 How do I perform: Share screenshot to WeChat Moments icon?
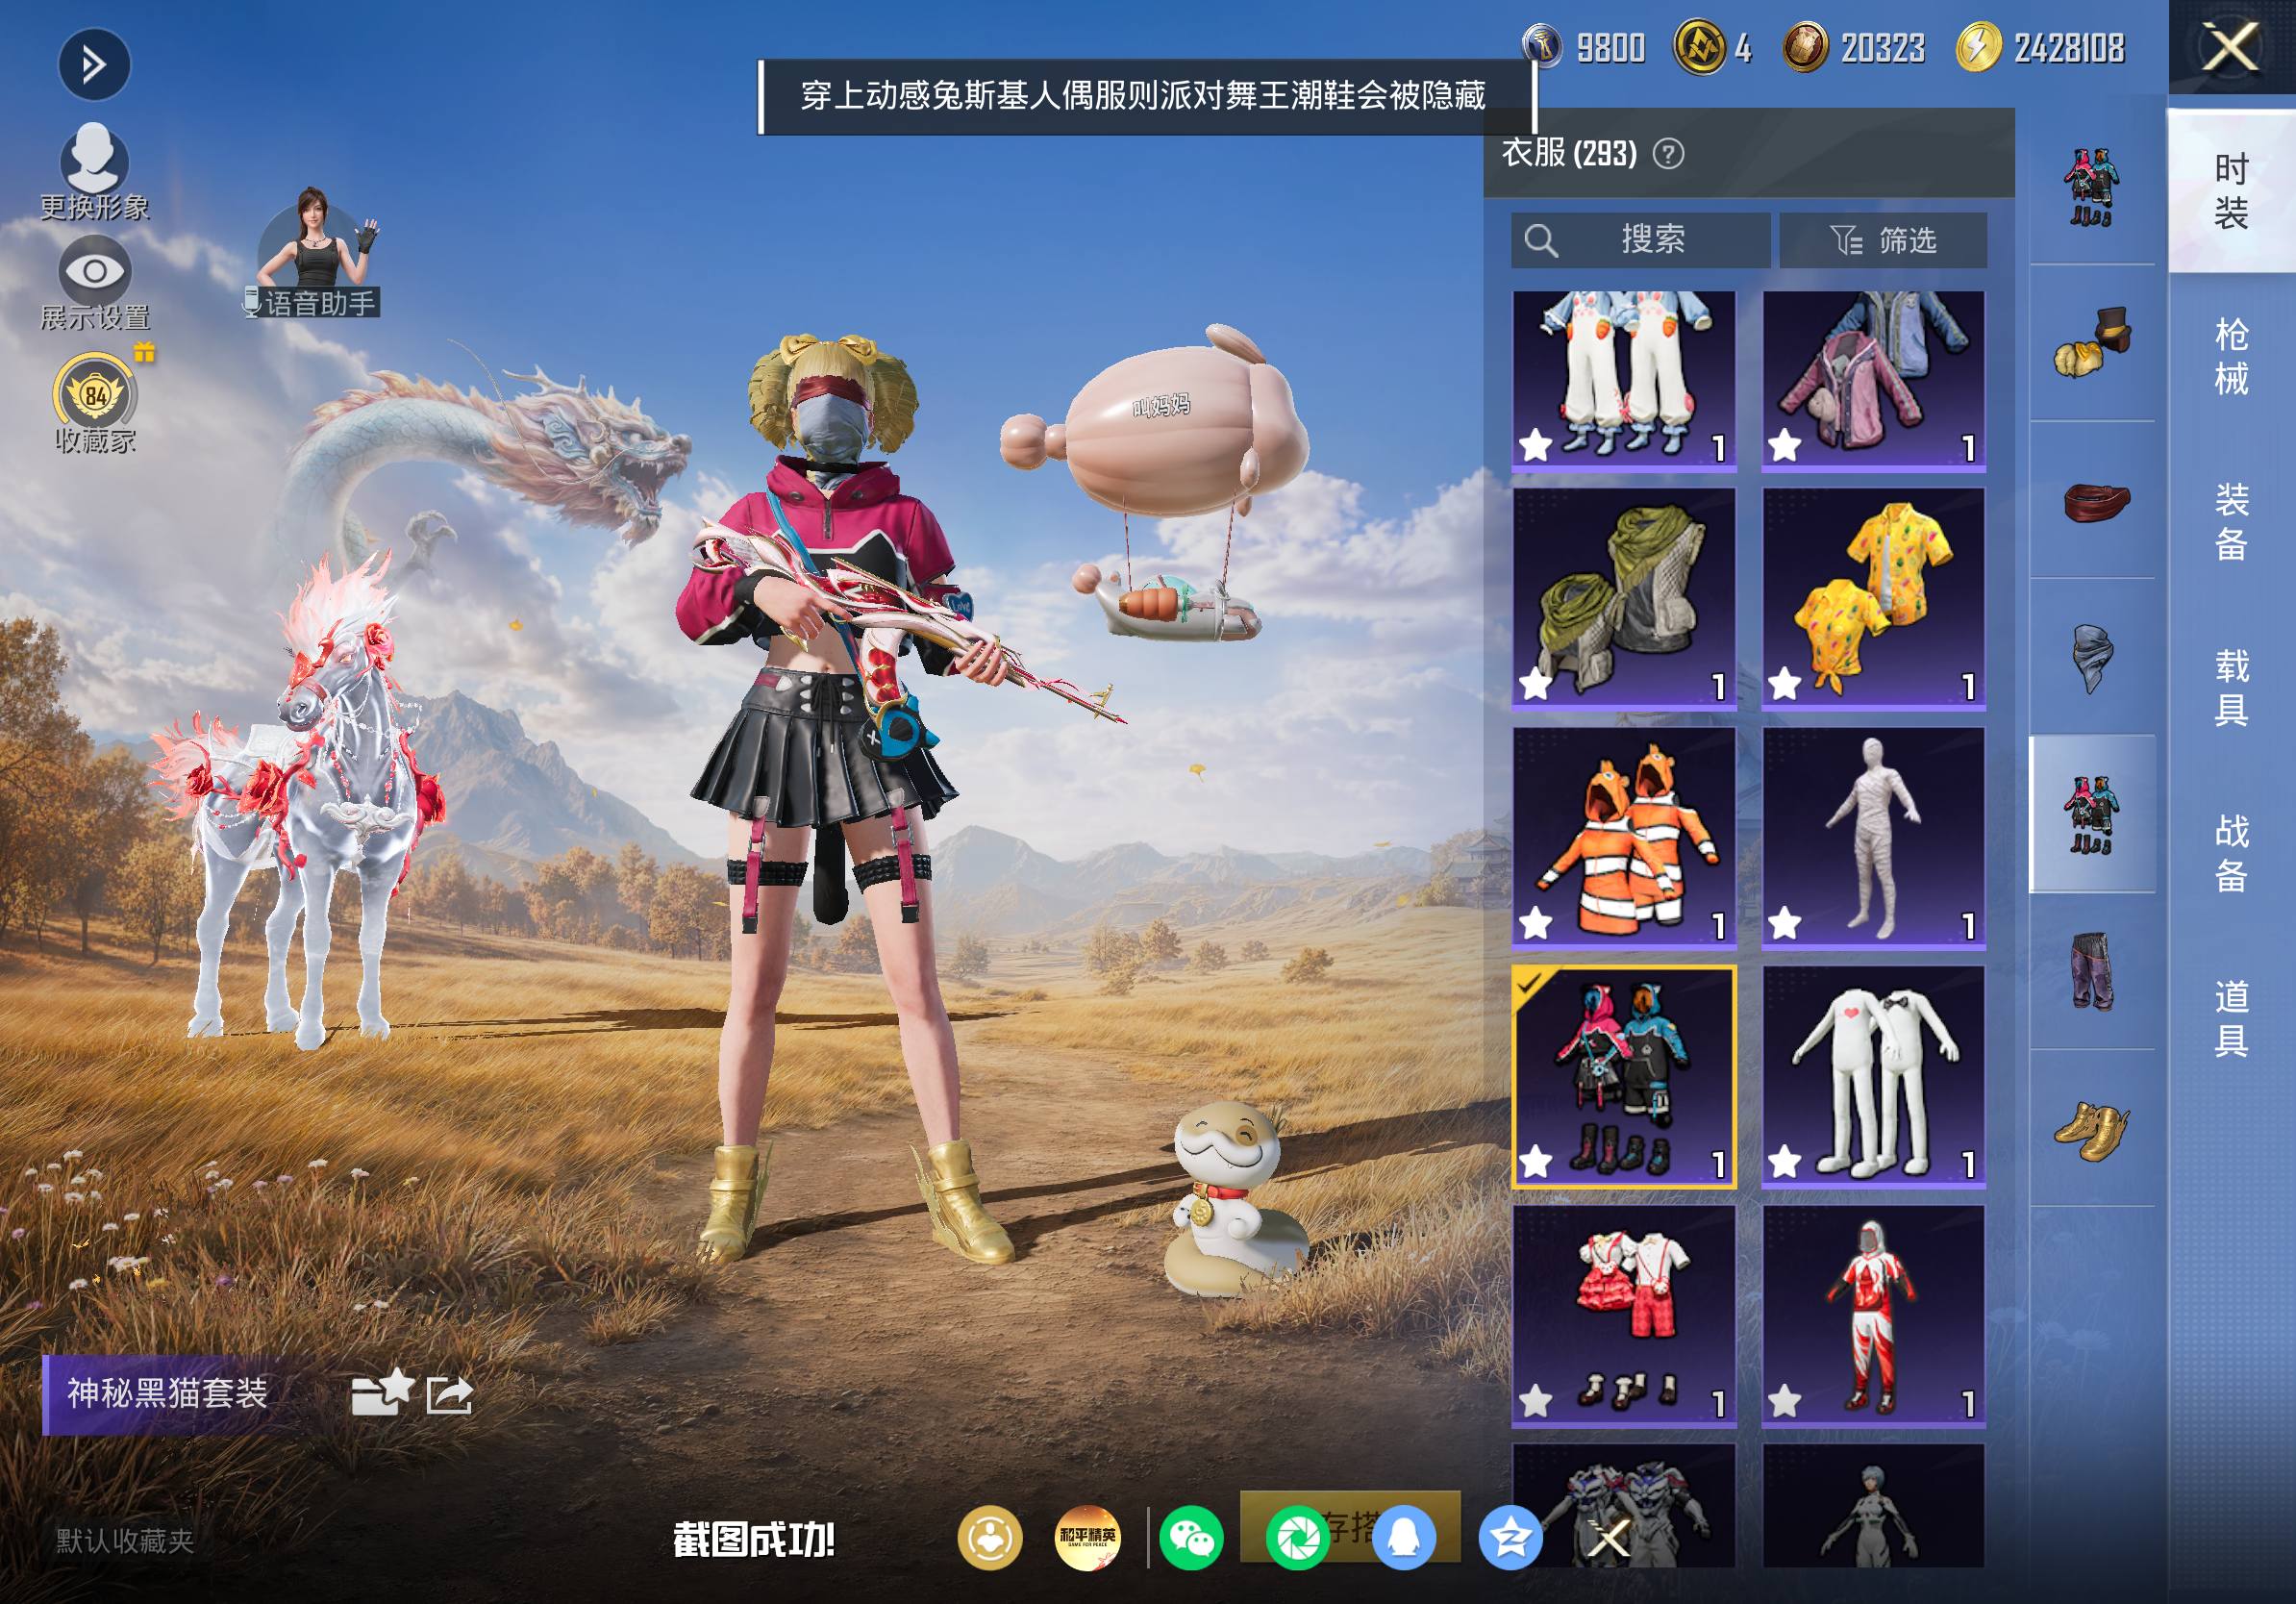(x=1297, y=1538)
